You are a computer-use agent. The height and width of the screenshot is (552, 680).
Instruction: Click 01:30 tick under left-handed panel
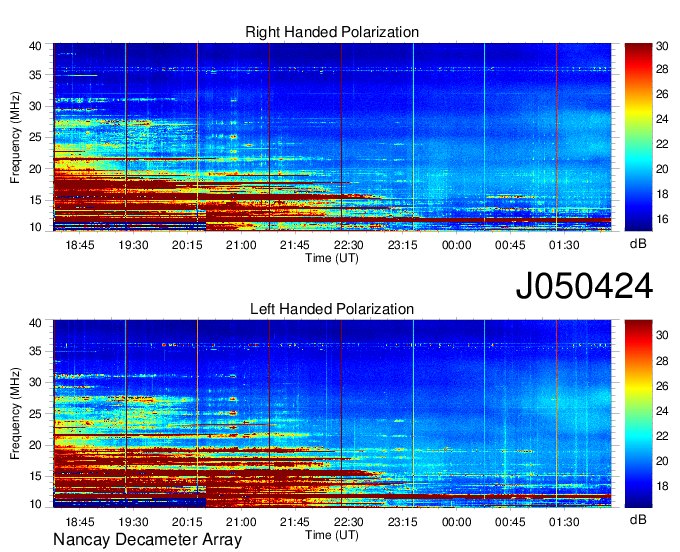[564, 522]
